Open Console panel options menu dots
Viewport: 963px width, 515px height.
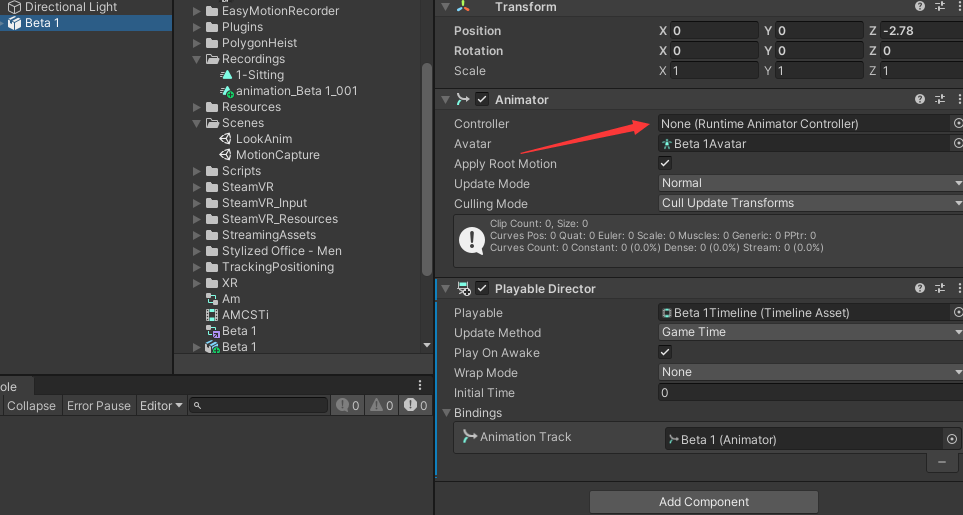pyautogui.click(x=420, y=385)
